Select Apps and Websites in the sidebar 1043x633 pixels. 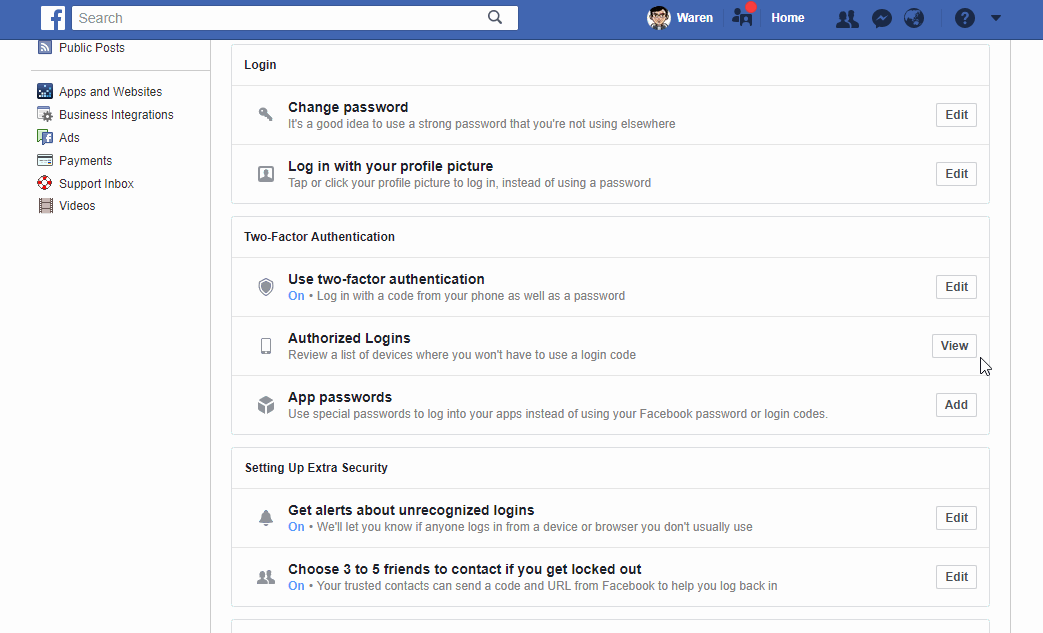110,91
